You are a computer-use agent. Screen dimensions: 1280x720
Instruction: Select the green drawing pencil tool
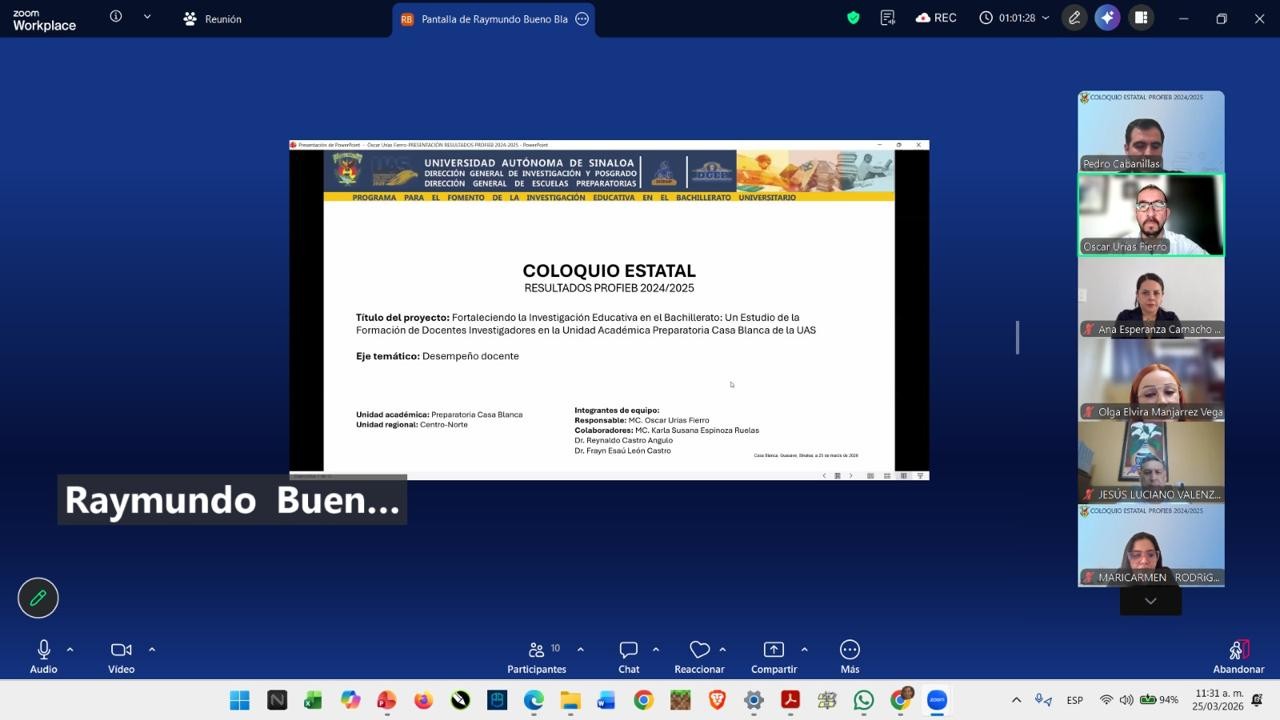click(x=38, y=597)
